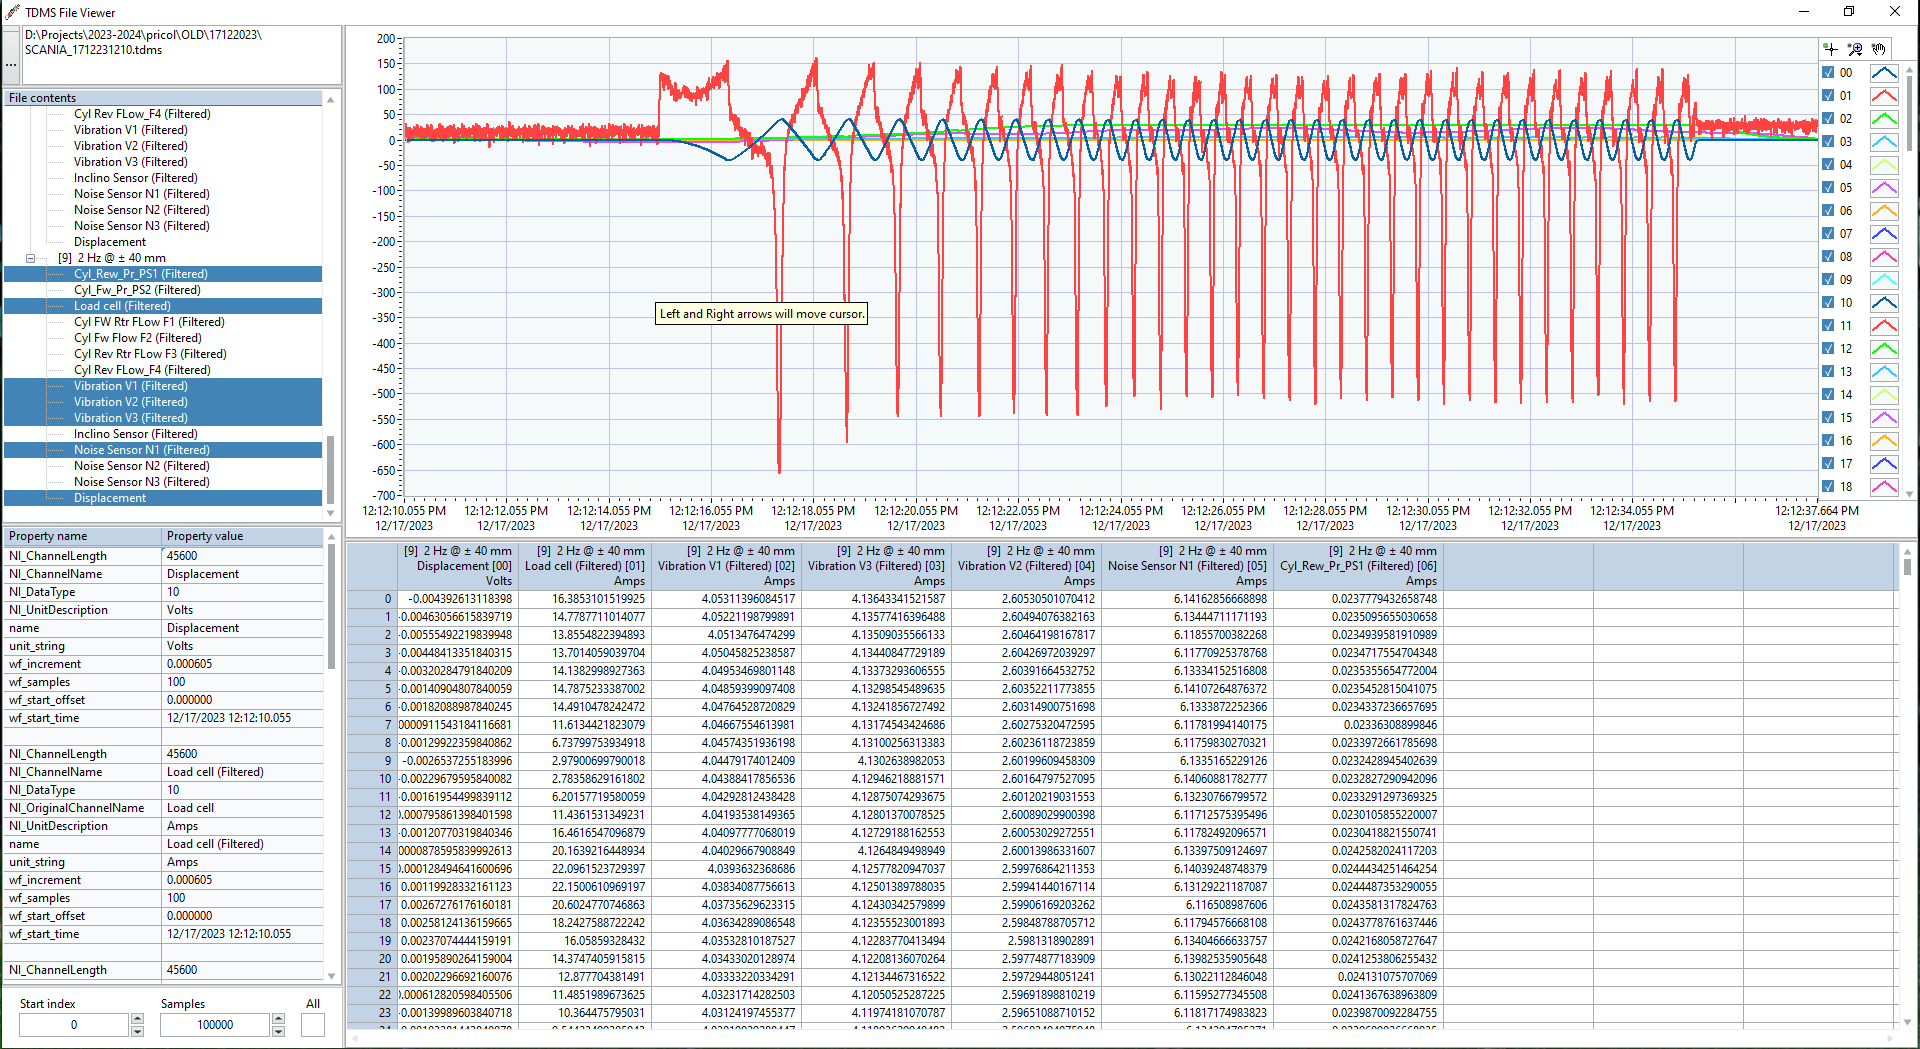Select the pan hand tool
The width and height of the screenshot is (1920, 1049).
click(x=1879, y=49)
